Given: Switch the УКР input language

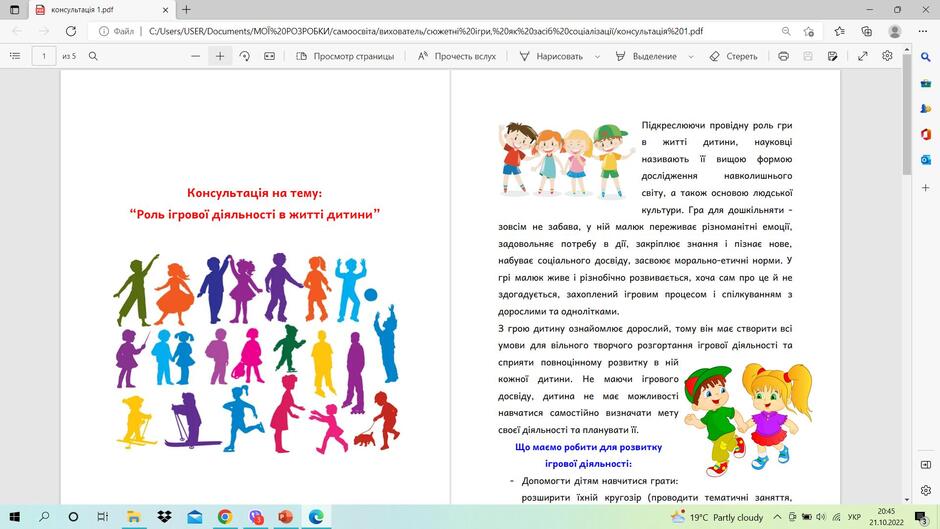Looking at the screenshot, I should click(x=854, y=517).
